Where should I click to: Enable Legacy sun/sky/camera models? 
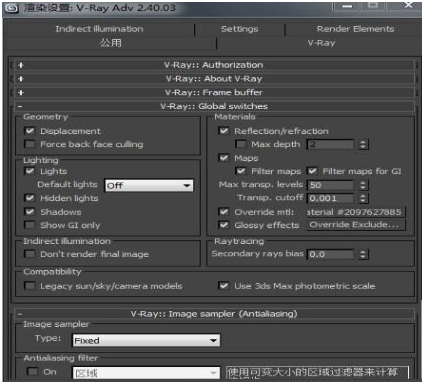point(30,286)
